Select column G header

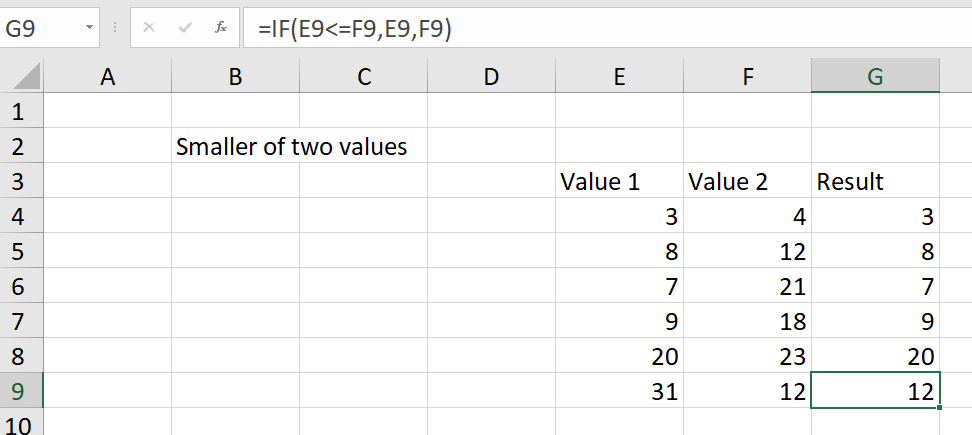click(875, 76)
